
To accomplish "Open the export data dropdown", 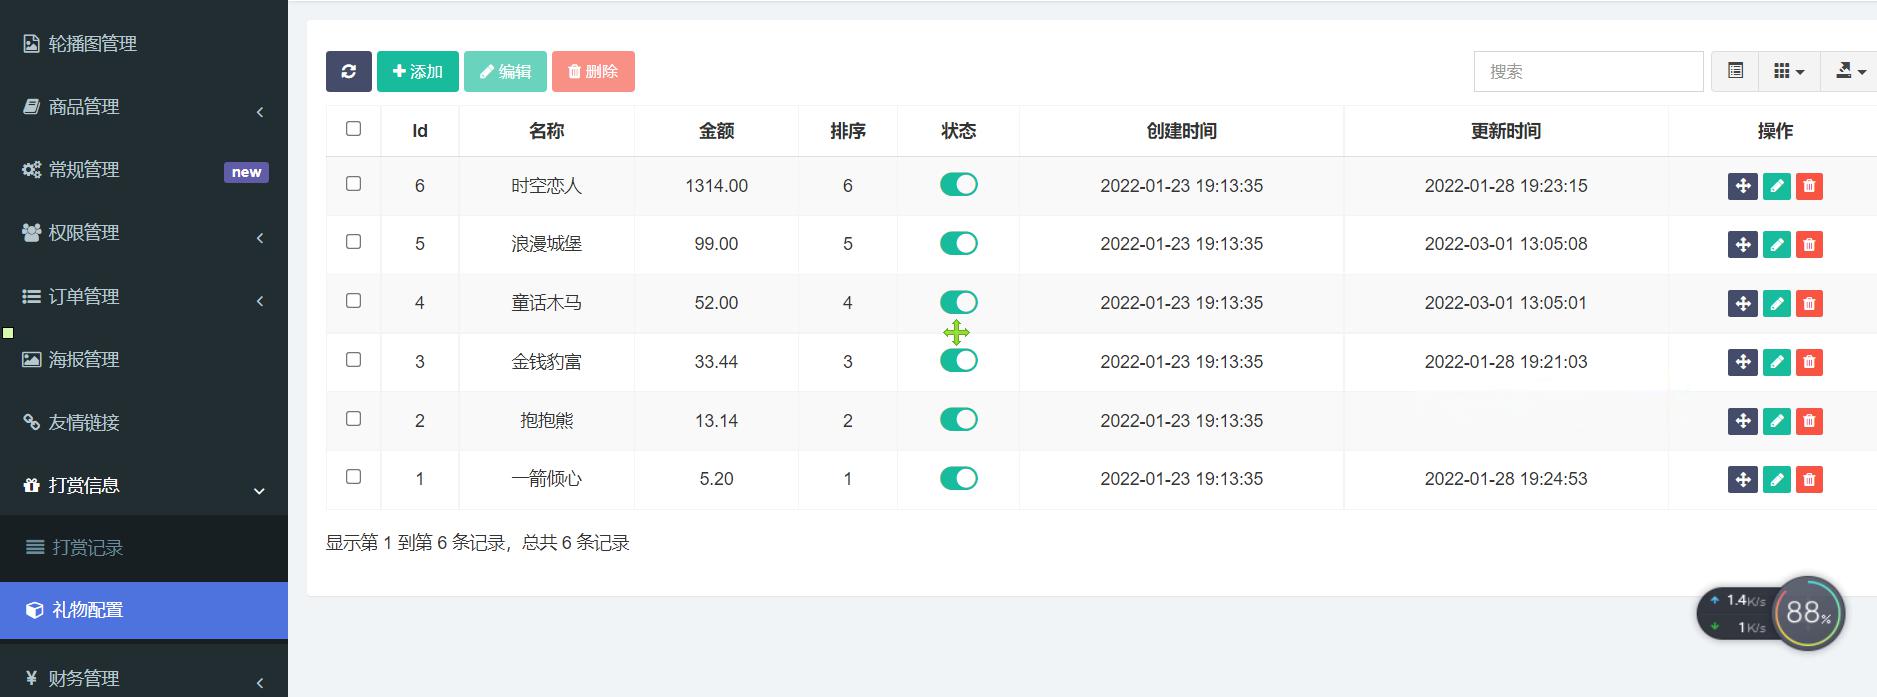I will (x=1849, y=71).
